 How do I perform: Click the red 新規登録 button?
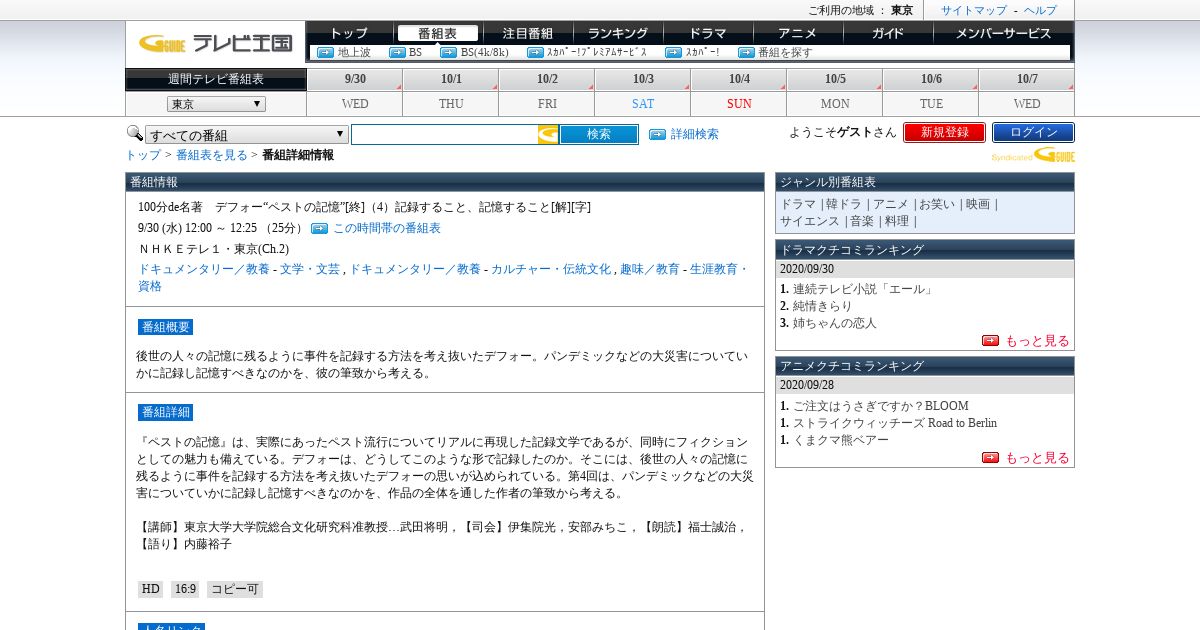tap(945, 132)
